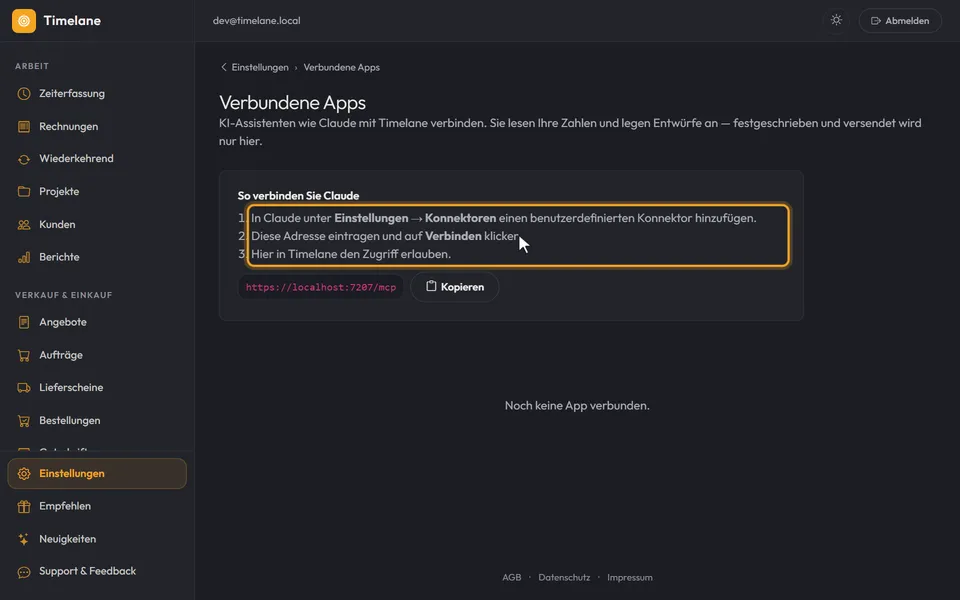Select the Rechnungen invoice icon
This screenshot has height=600, width=960.
pyautogui.click(x=24, y=127)
